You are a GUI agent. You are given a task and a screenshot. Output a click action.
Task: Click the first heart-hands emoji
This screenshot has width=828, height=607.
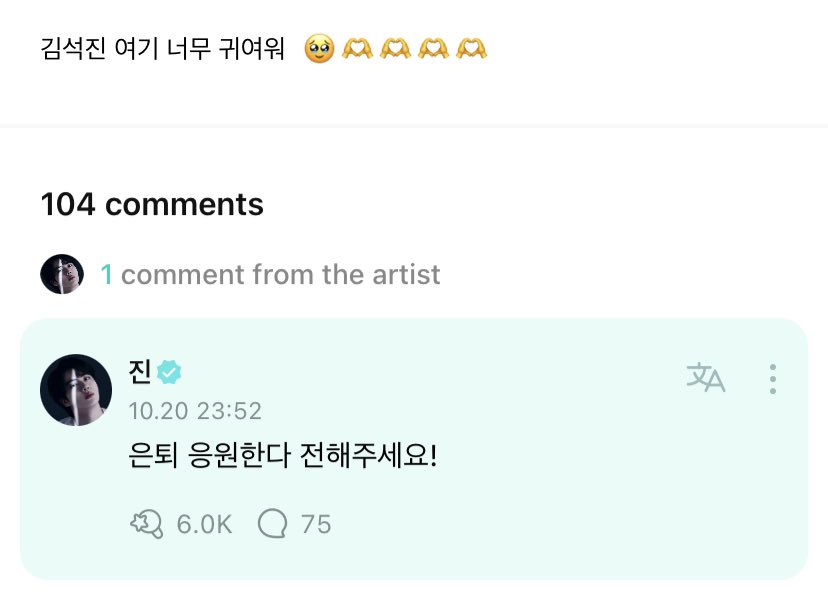click(357, 48)
